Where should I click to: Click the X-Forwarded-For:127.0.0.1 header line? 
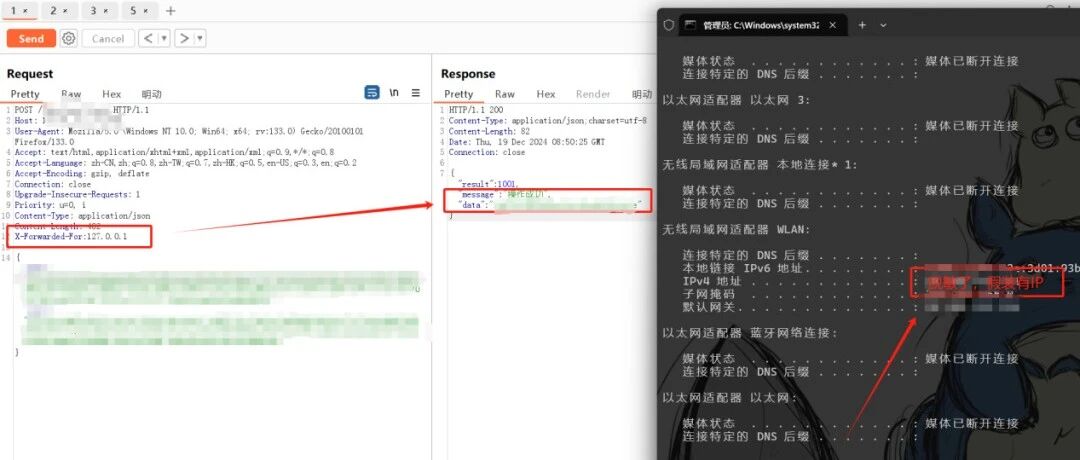click(x=71, y=236)
